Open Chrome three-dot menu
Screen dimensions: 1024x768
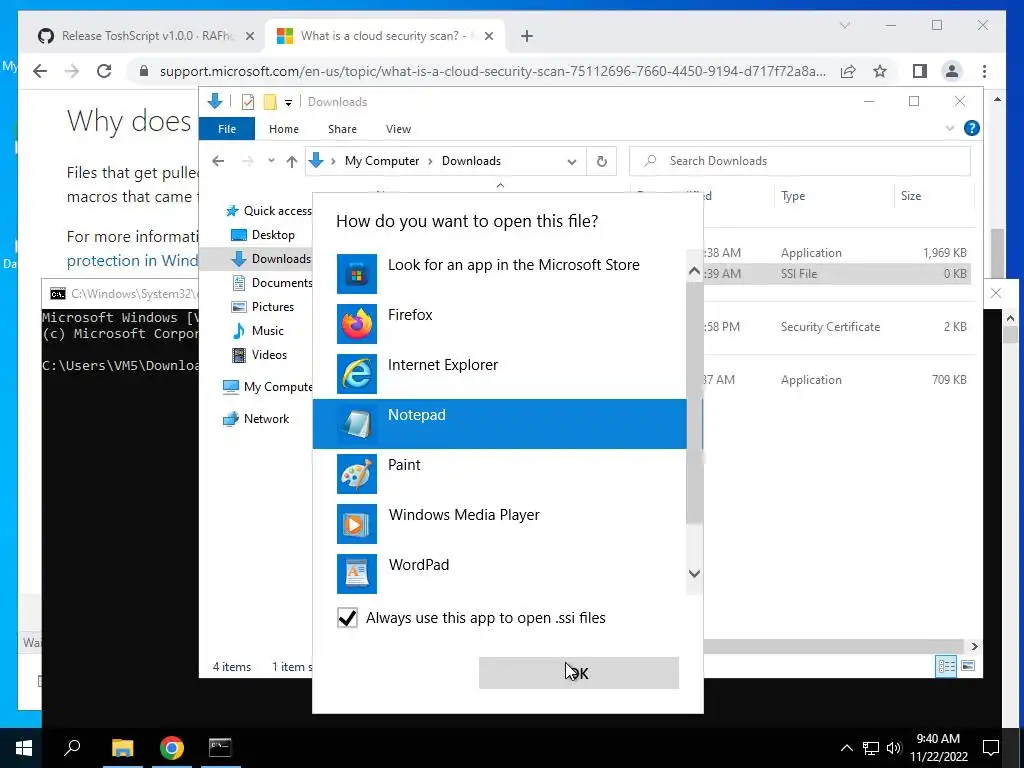984,71
